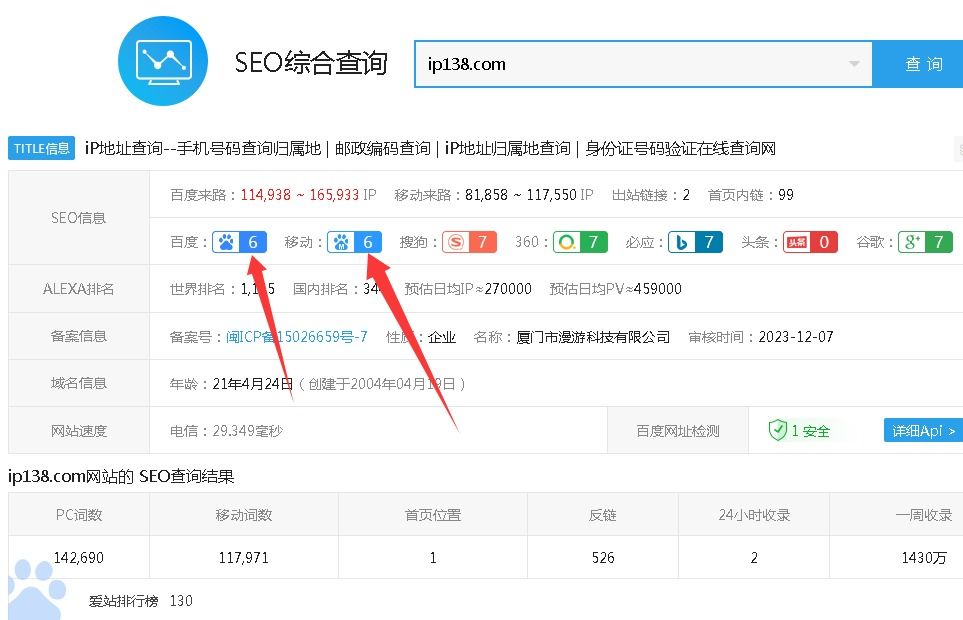The width and height of the screenshot is (963, 620).
Task: Click the 详细Api button
Action: point(923,430)
